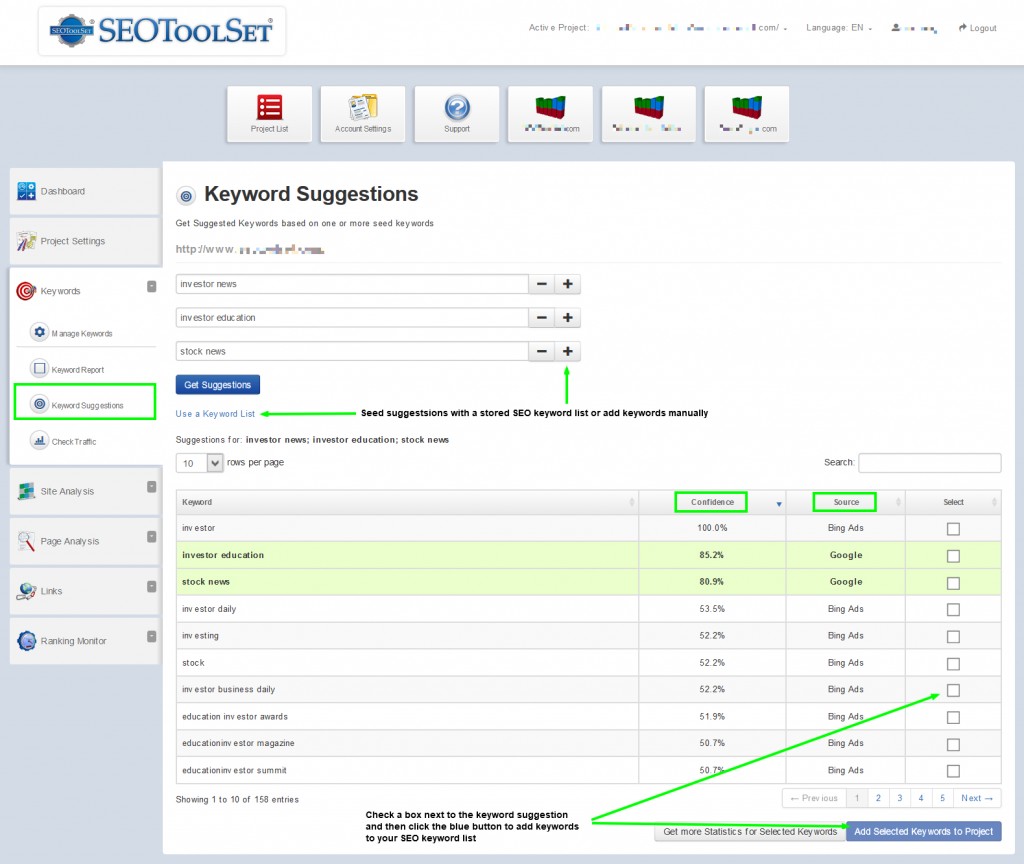
Task: Sort table by Confidence column
Action: pyautogui.click(x=712, y=502)
